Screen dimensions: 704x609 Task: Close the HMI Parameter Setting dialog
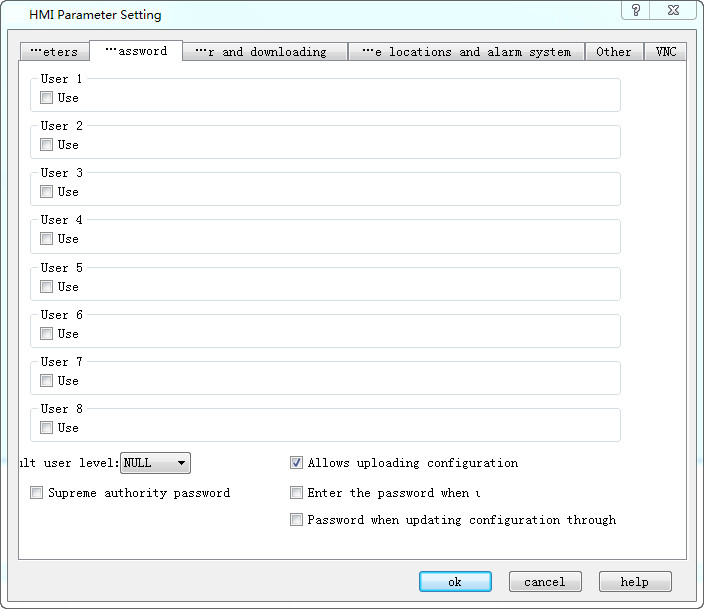pyautogui.click(x=673, y=10)
